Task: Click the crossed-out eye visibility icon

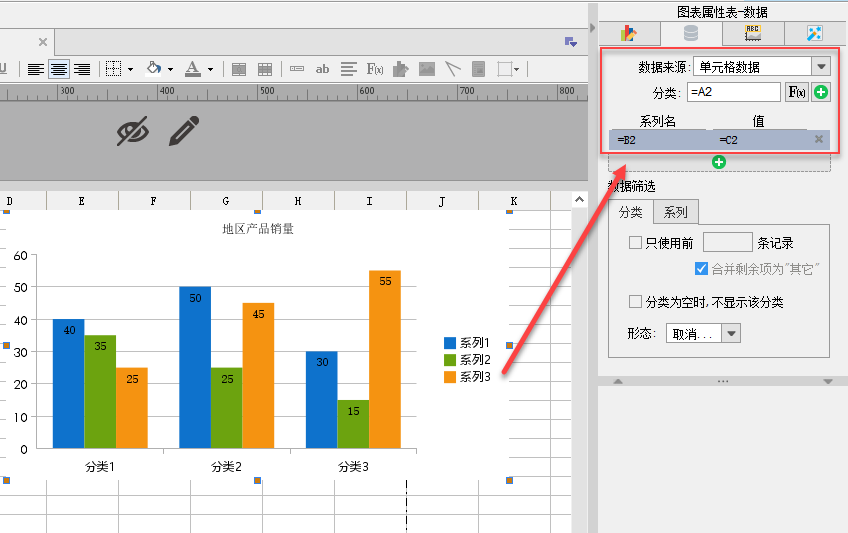Action: coord(133,131)
